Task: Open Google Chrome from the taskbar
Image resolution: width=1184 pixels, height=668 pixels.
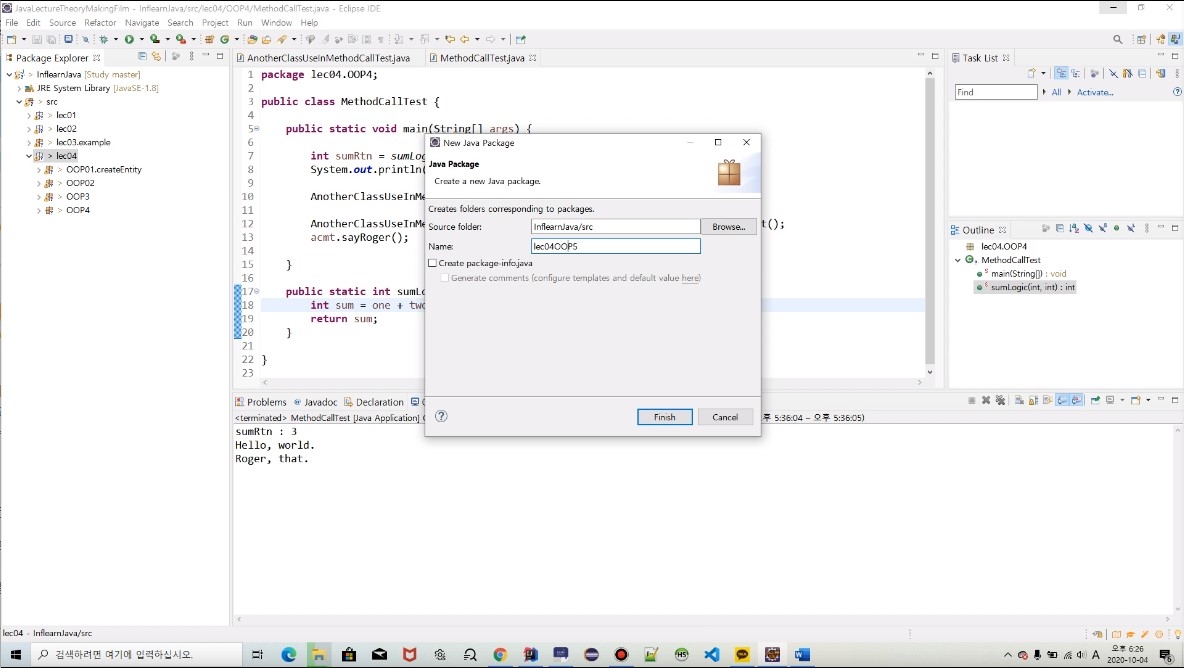Action: 500,654
